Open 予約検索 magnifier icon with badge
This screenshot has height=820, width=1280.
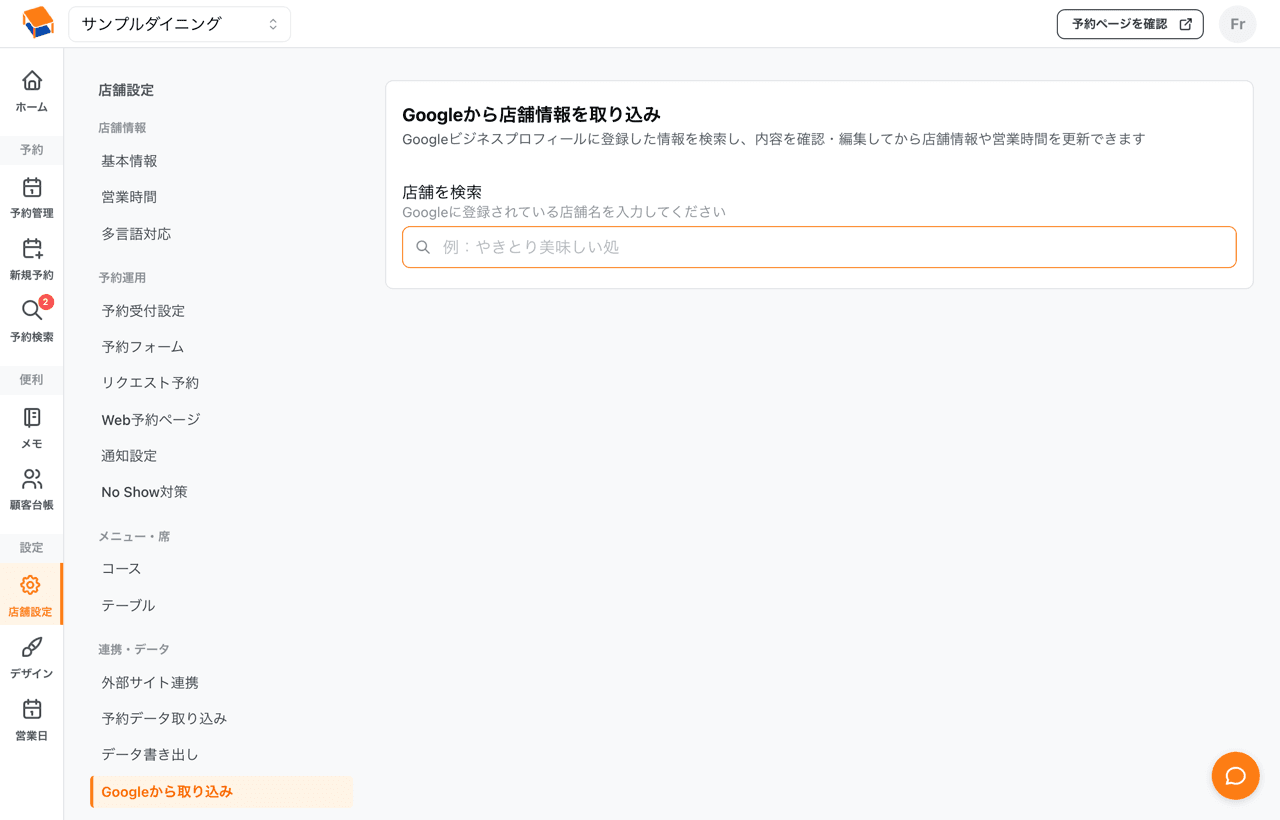[x=32, y=310]
